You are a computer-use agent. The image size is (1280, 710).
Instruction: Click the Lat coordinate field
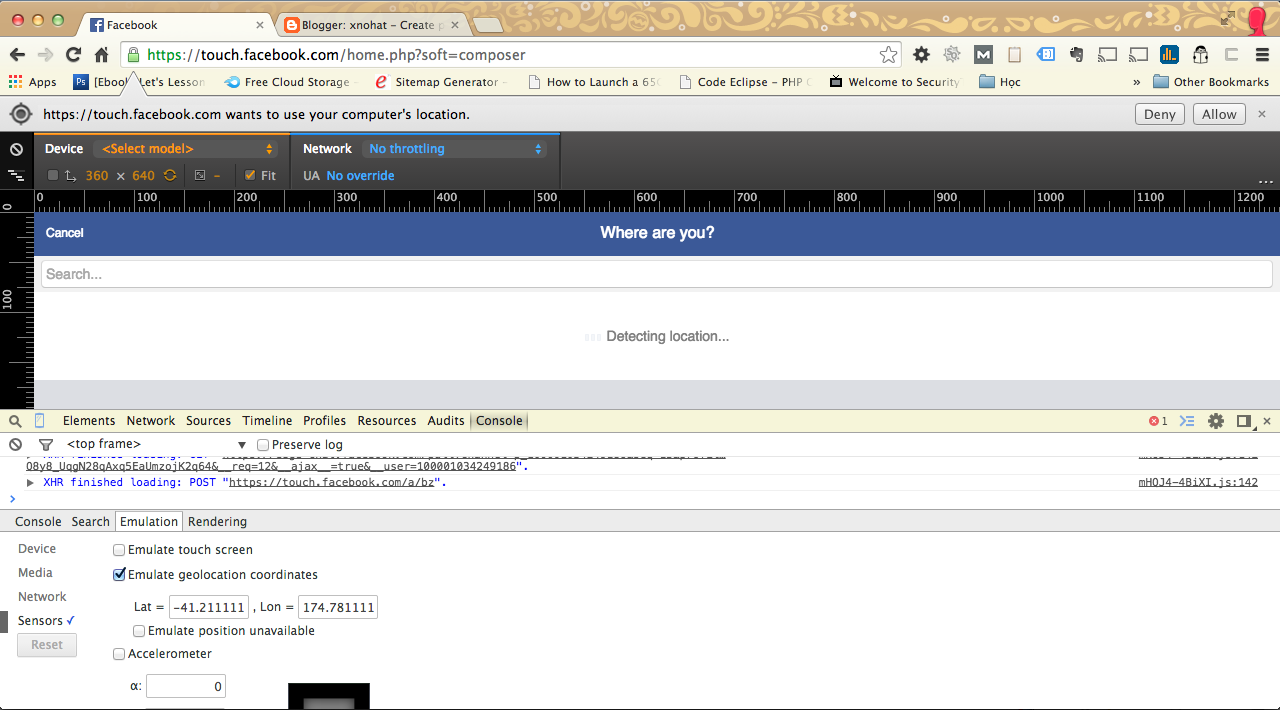point(209,607)
